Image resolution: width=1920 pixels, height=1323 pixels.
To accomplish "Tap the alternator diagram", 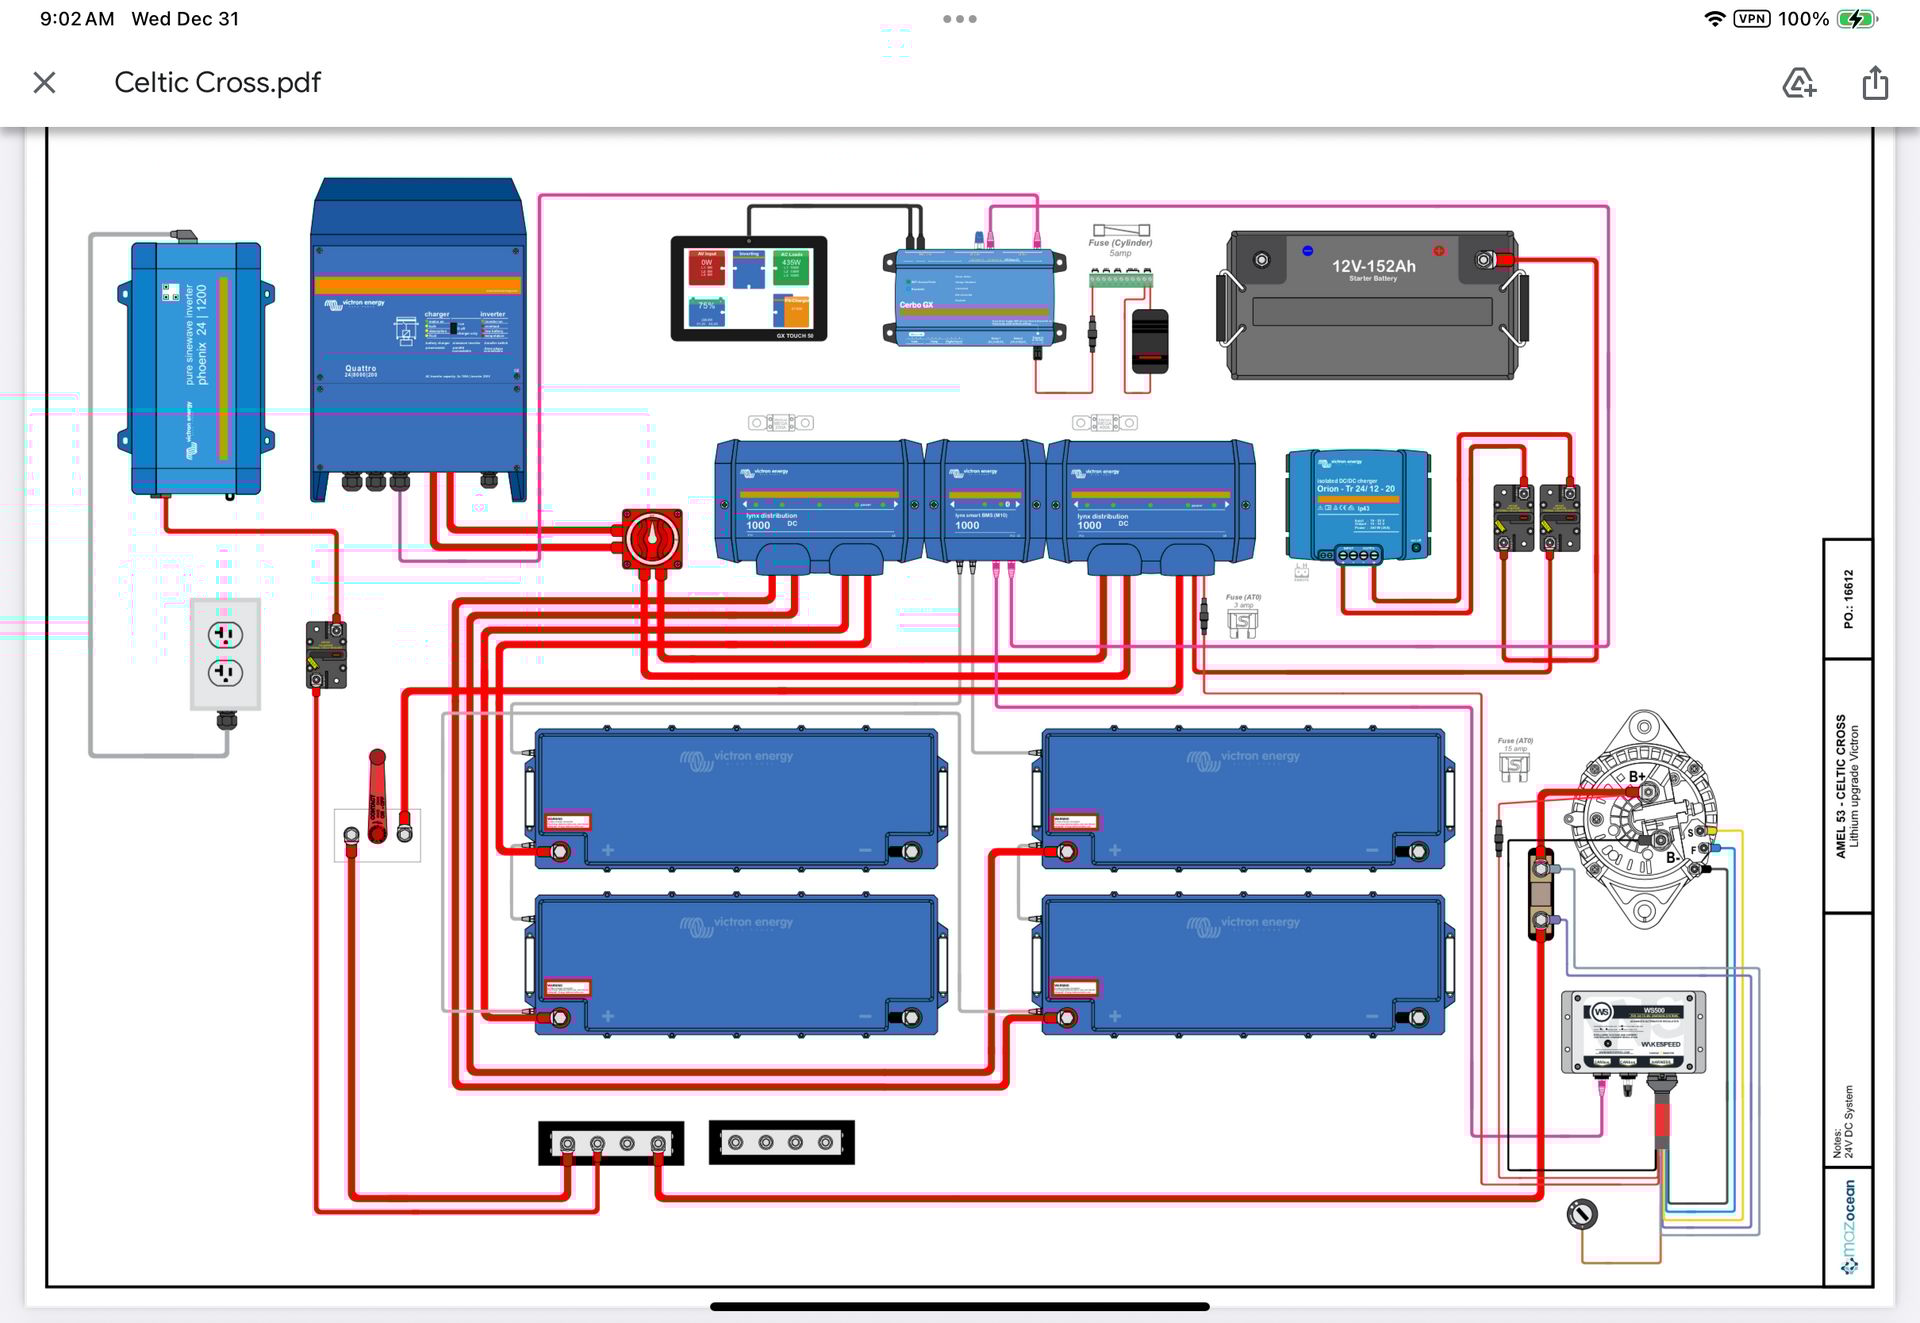I will pyautogui.click(x=1642, y=820).
